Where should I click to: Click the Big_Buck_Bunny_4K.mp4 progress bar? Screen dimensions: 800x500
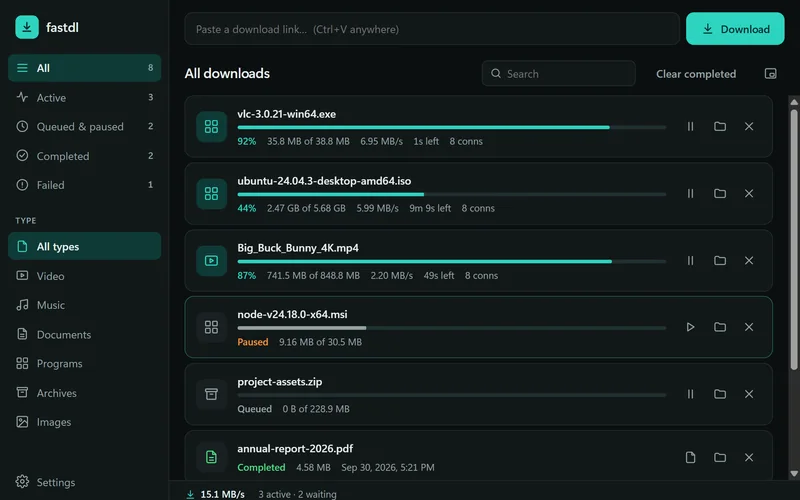pos(452,262)
